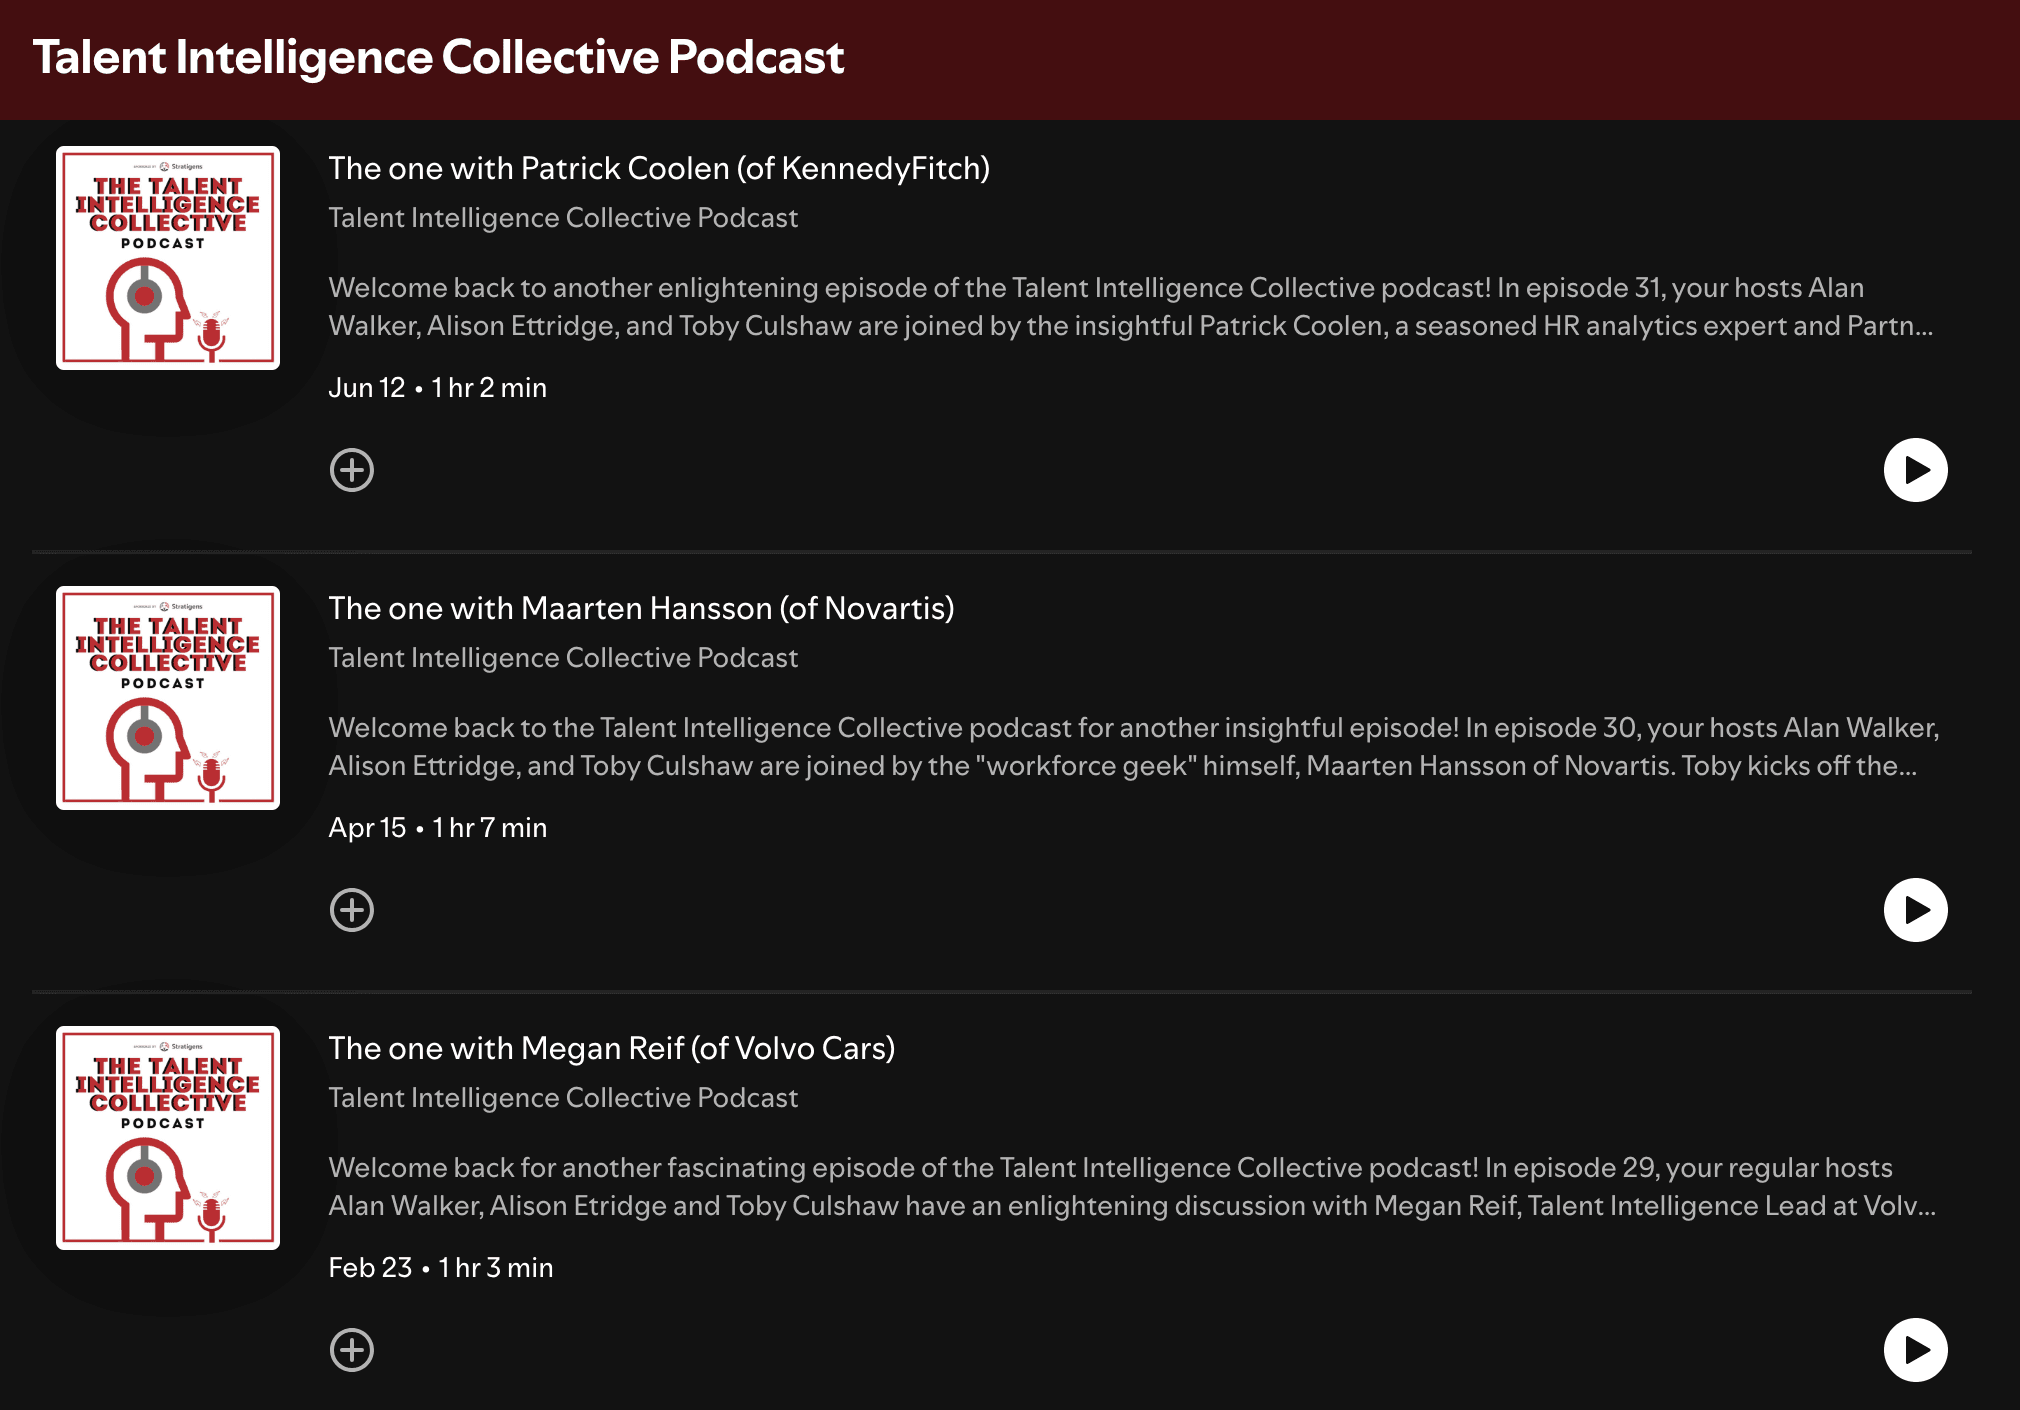Play the Maarten Hansson episode

click(1915, 910)
